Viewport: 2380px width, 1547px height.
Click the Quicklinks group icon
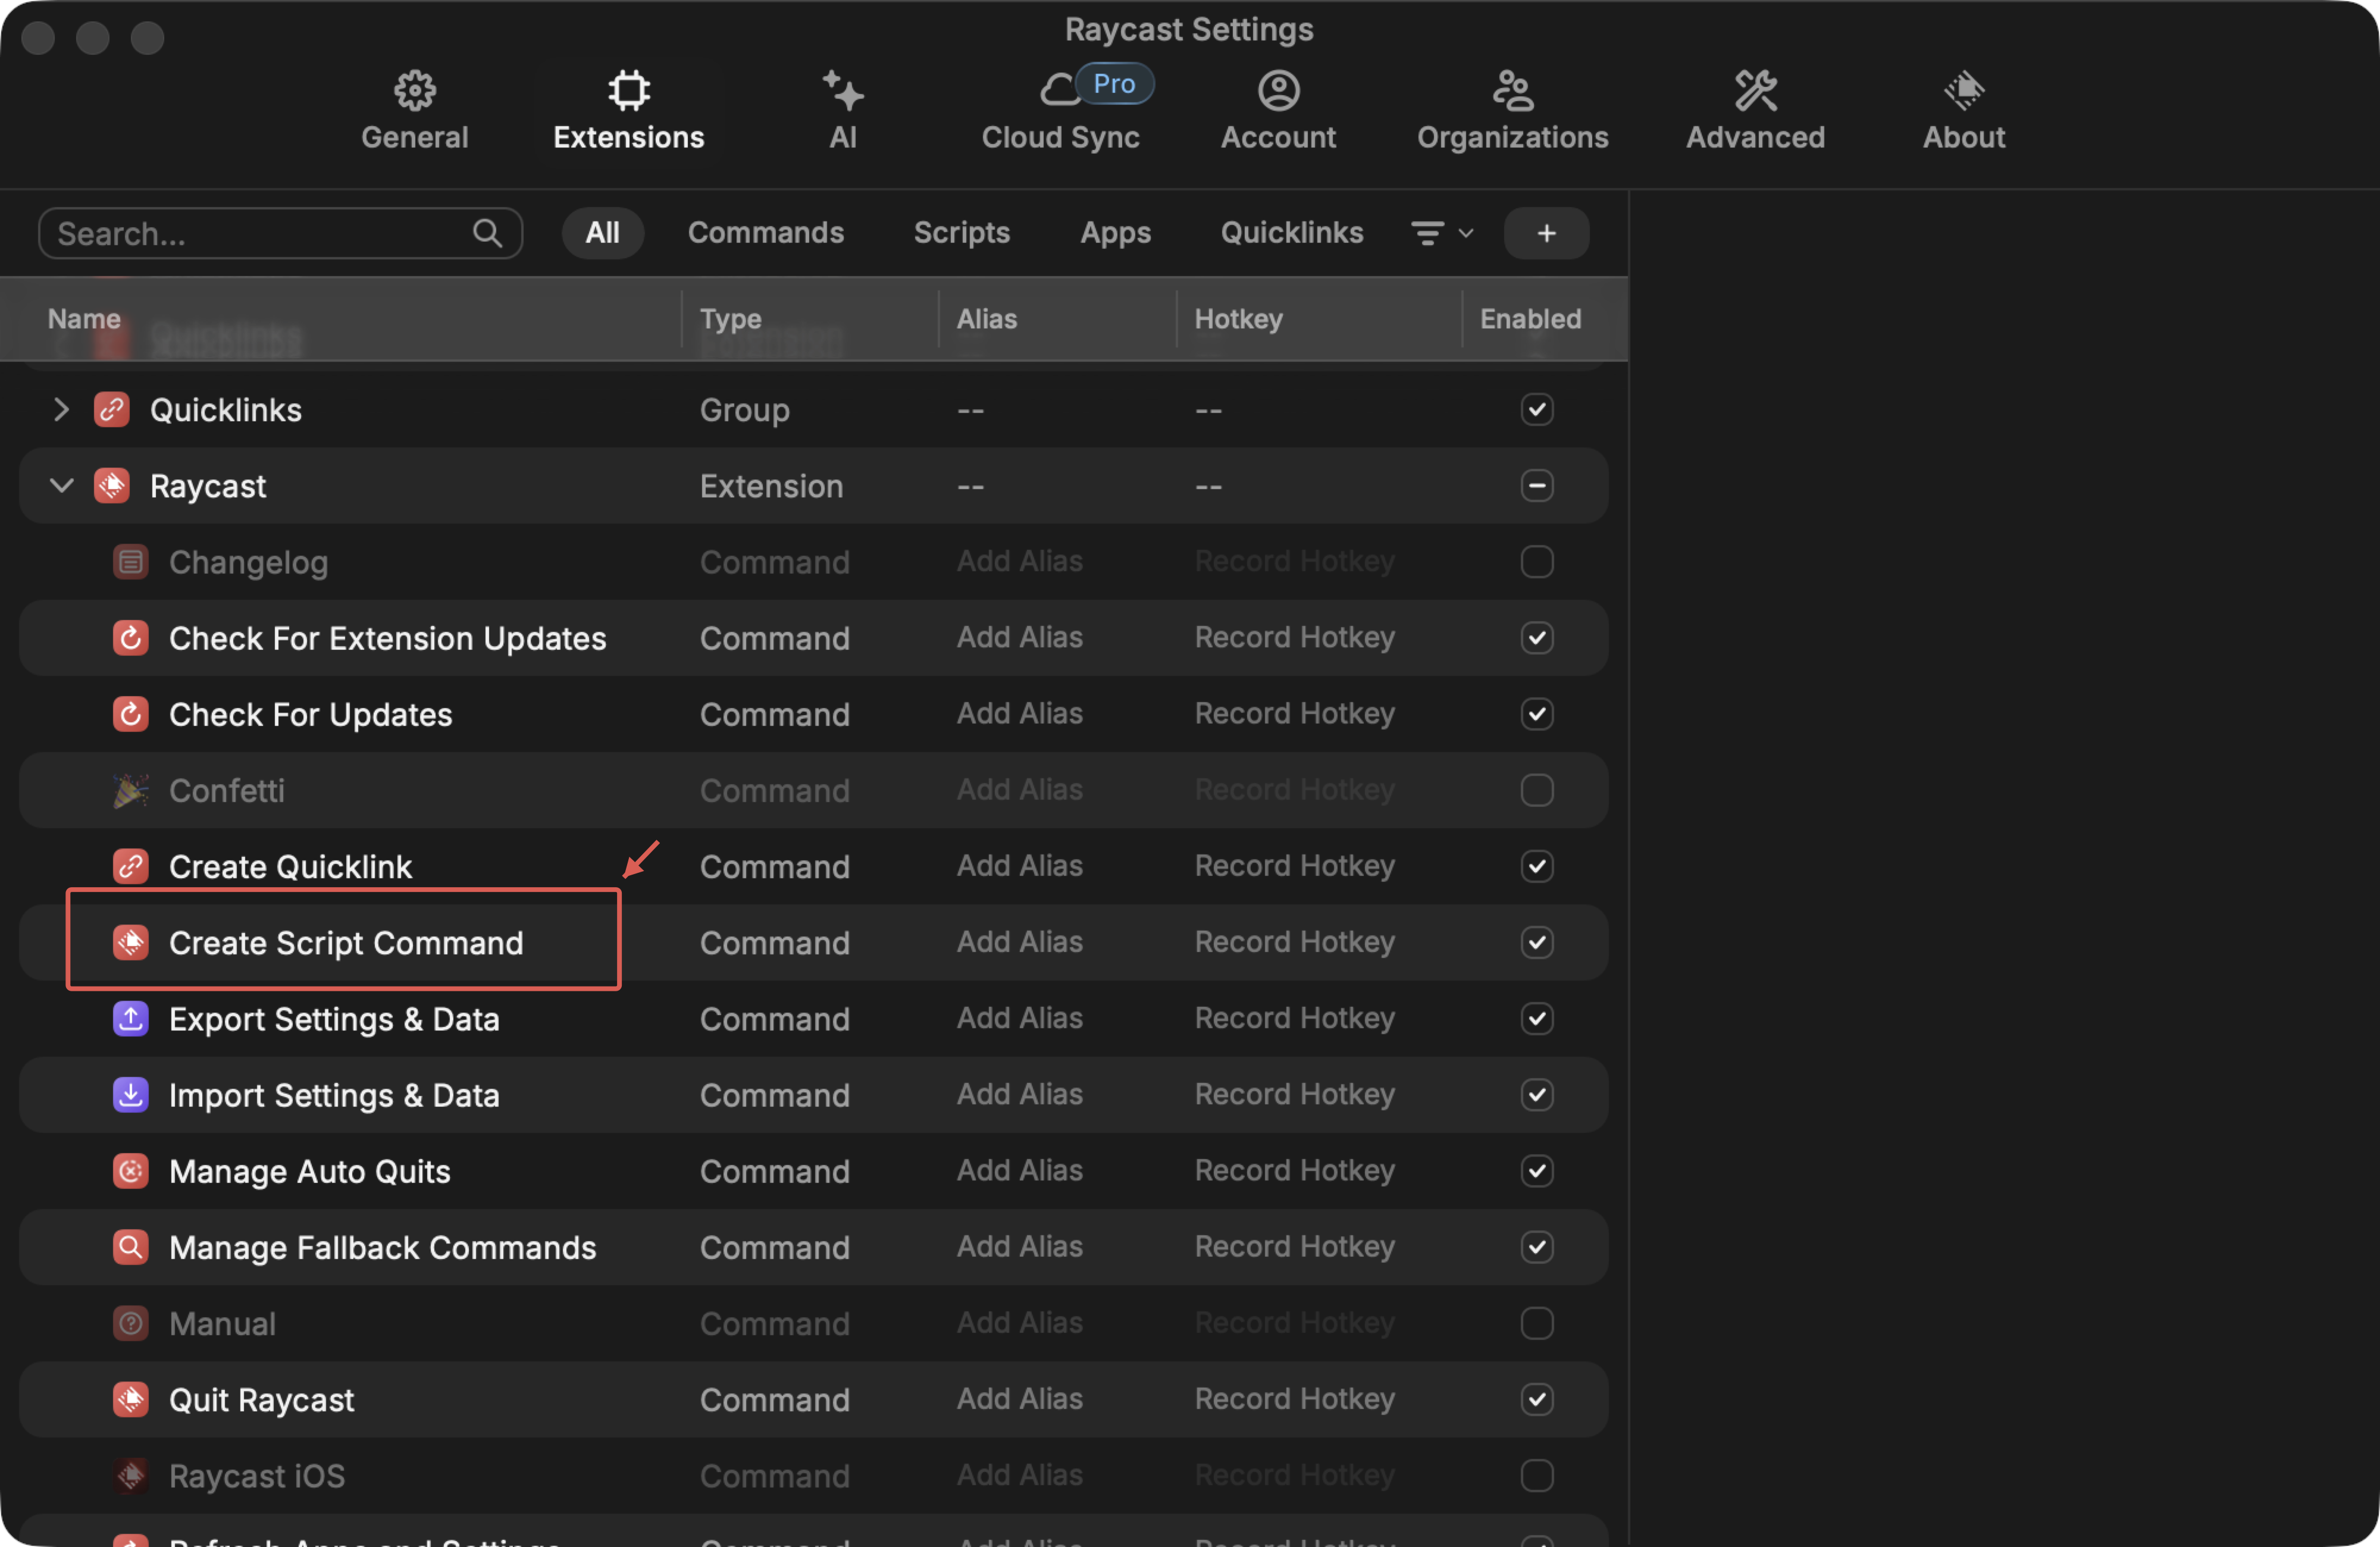112,410
